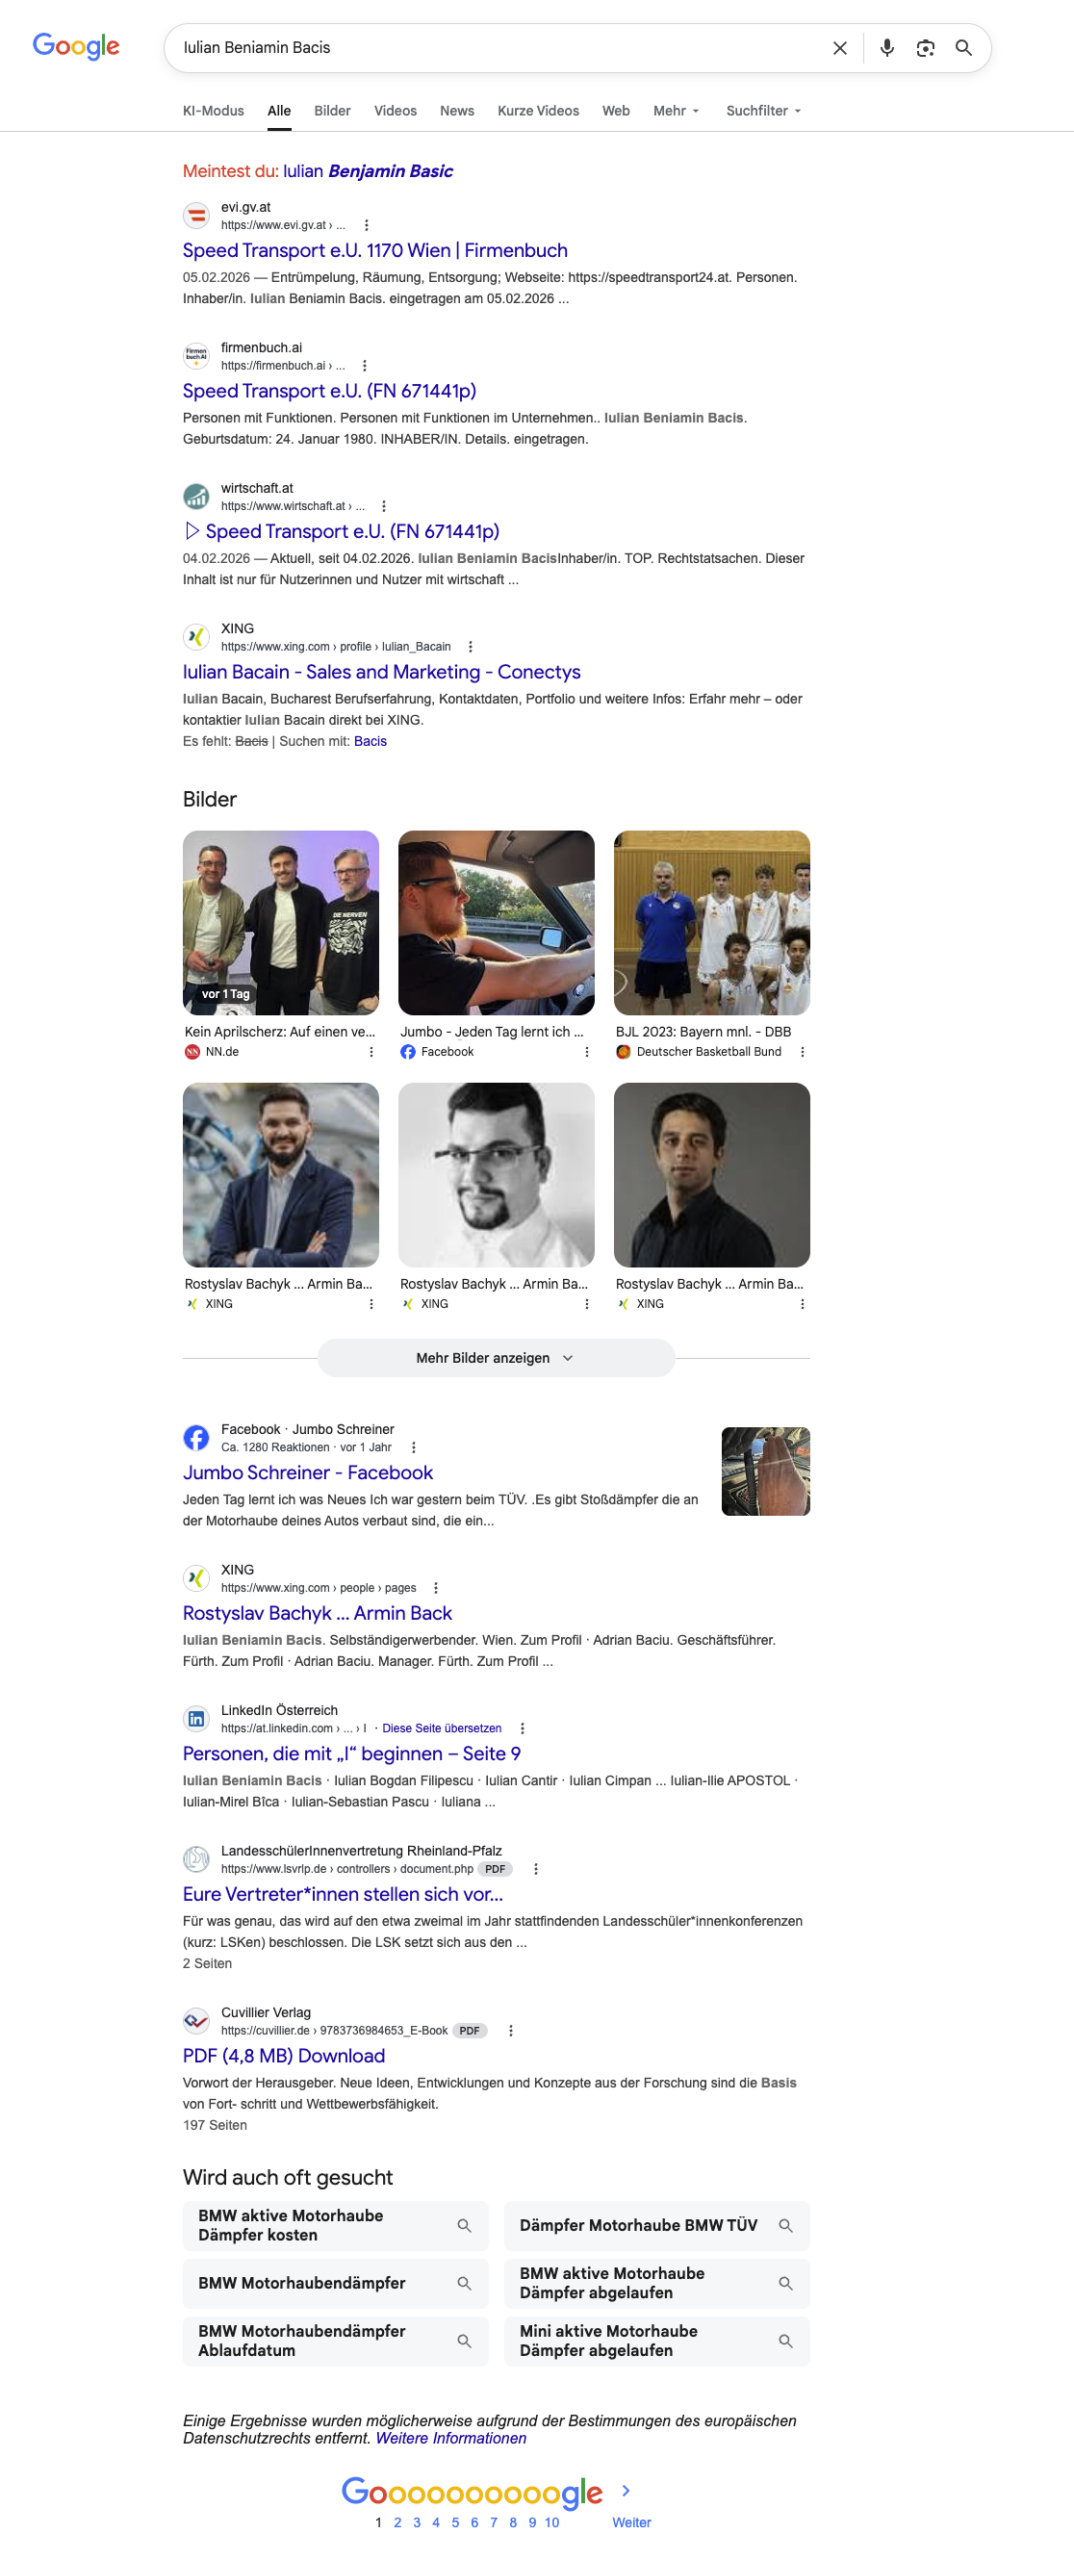Screen dimensions: 1074x2560
Task: Open the KI-Modus tab
Action: point(213,111)
